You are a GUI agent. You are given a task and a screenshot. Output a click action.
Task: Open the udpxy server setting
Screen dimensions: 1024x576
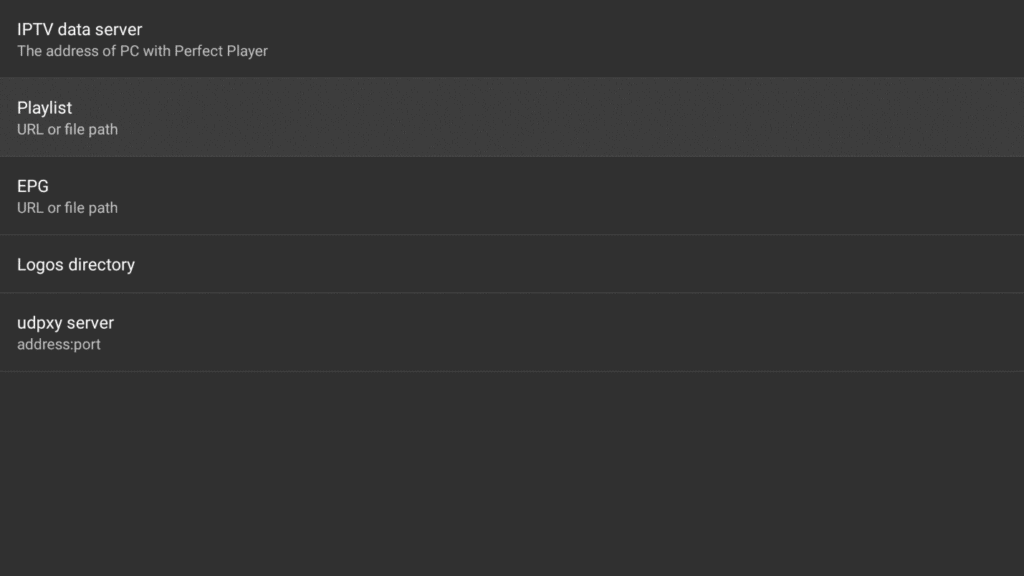512,332
